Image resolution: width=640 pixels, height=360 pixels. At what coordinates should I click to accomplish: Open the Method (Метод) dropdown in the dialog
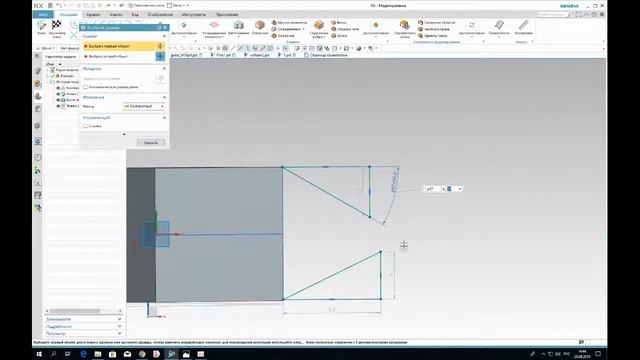[144, 106]
